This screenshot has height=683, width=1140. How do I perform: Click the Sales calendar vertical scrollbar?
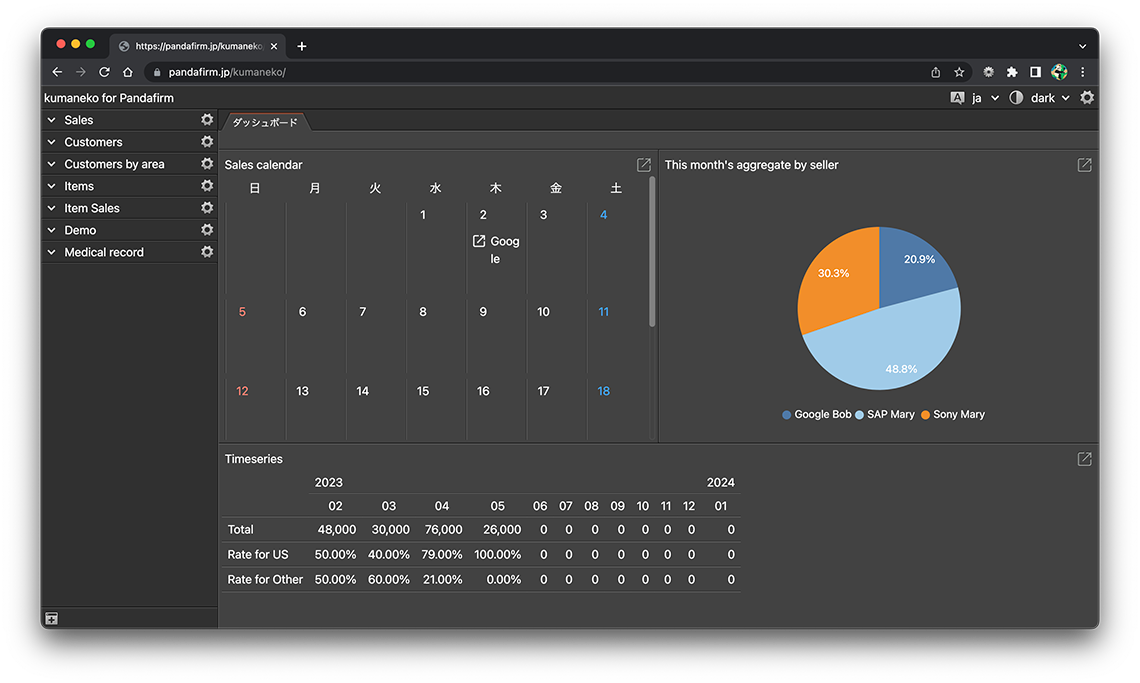pos(652,252)
